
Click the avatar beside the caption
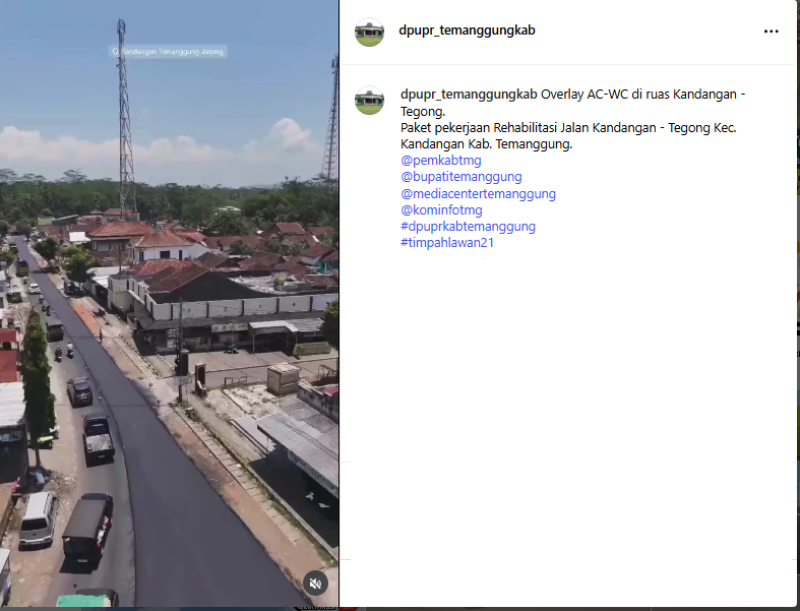[x=369, y=100]
